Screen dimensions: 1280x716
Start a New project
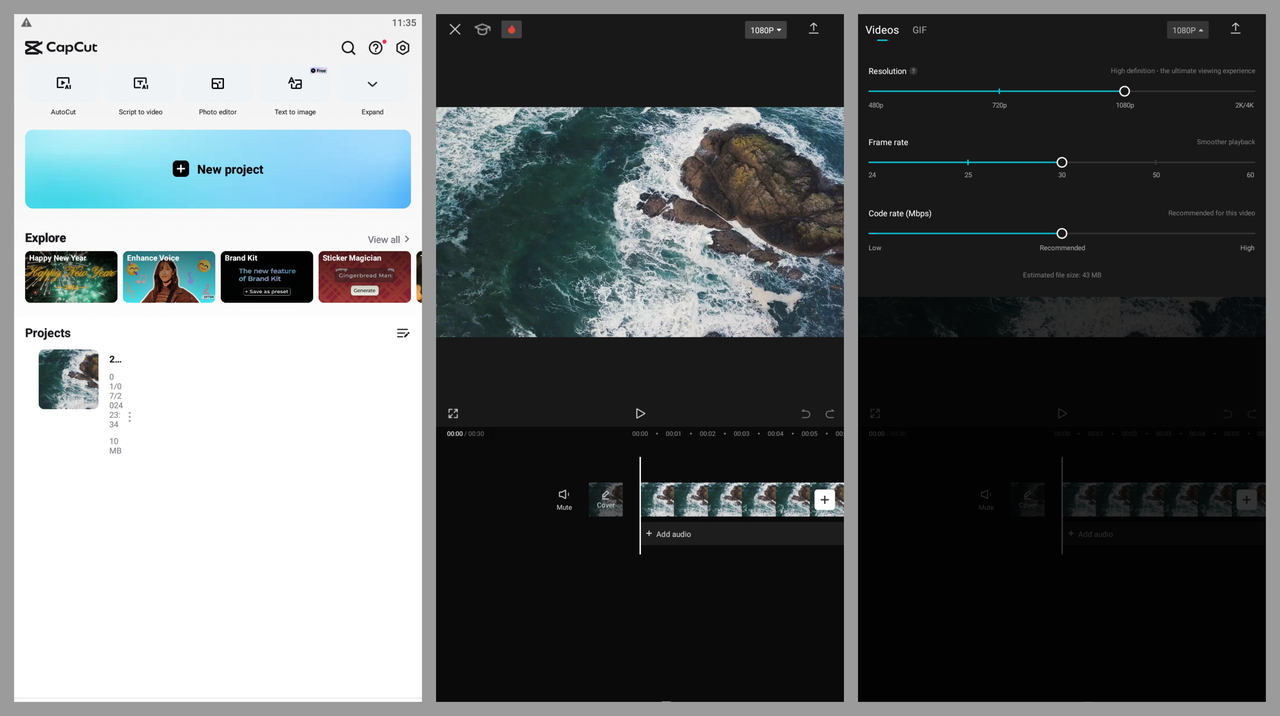click(x=218, y=169)
